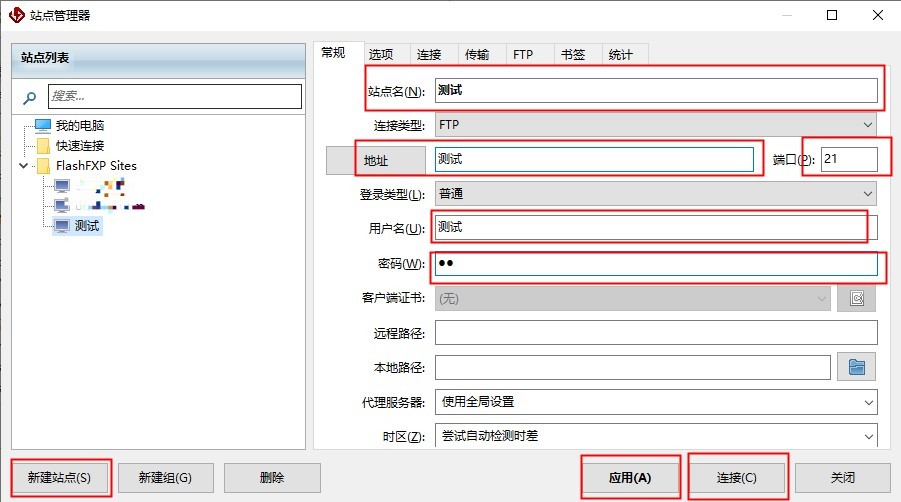This screenshot has width=901, height=502.
Task: Select 快速连接 in site list
Action: coord(80,145)
